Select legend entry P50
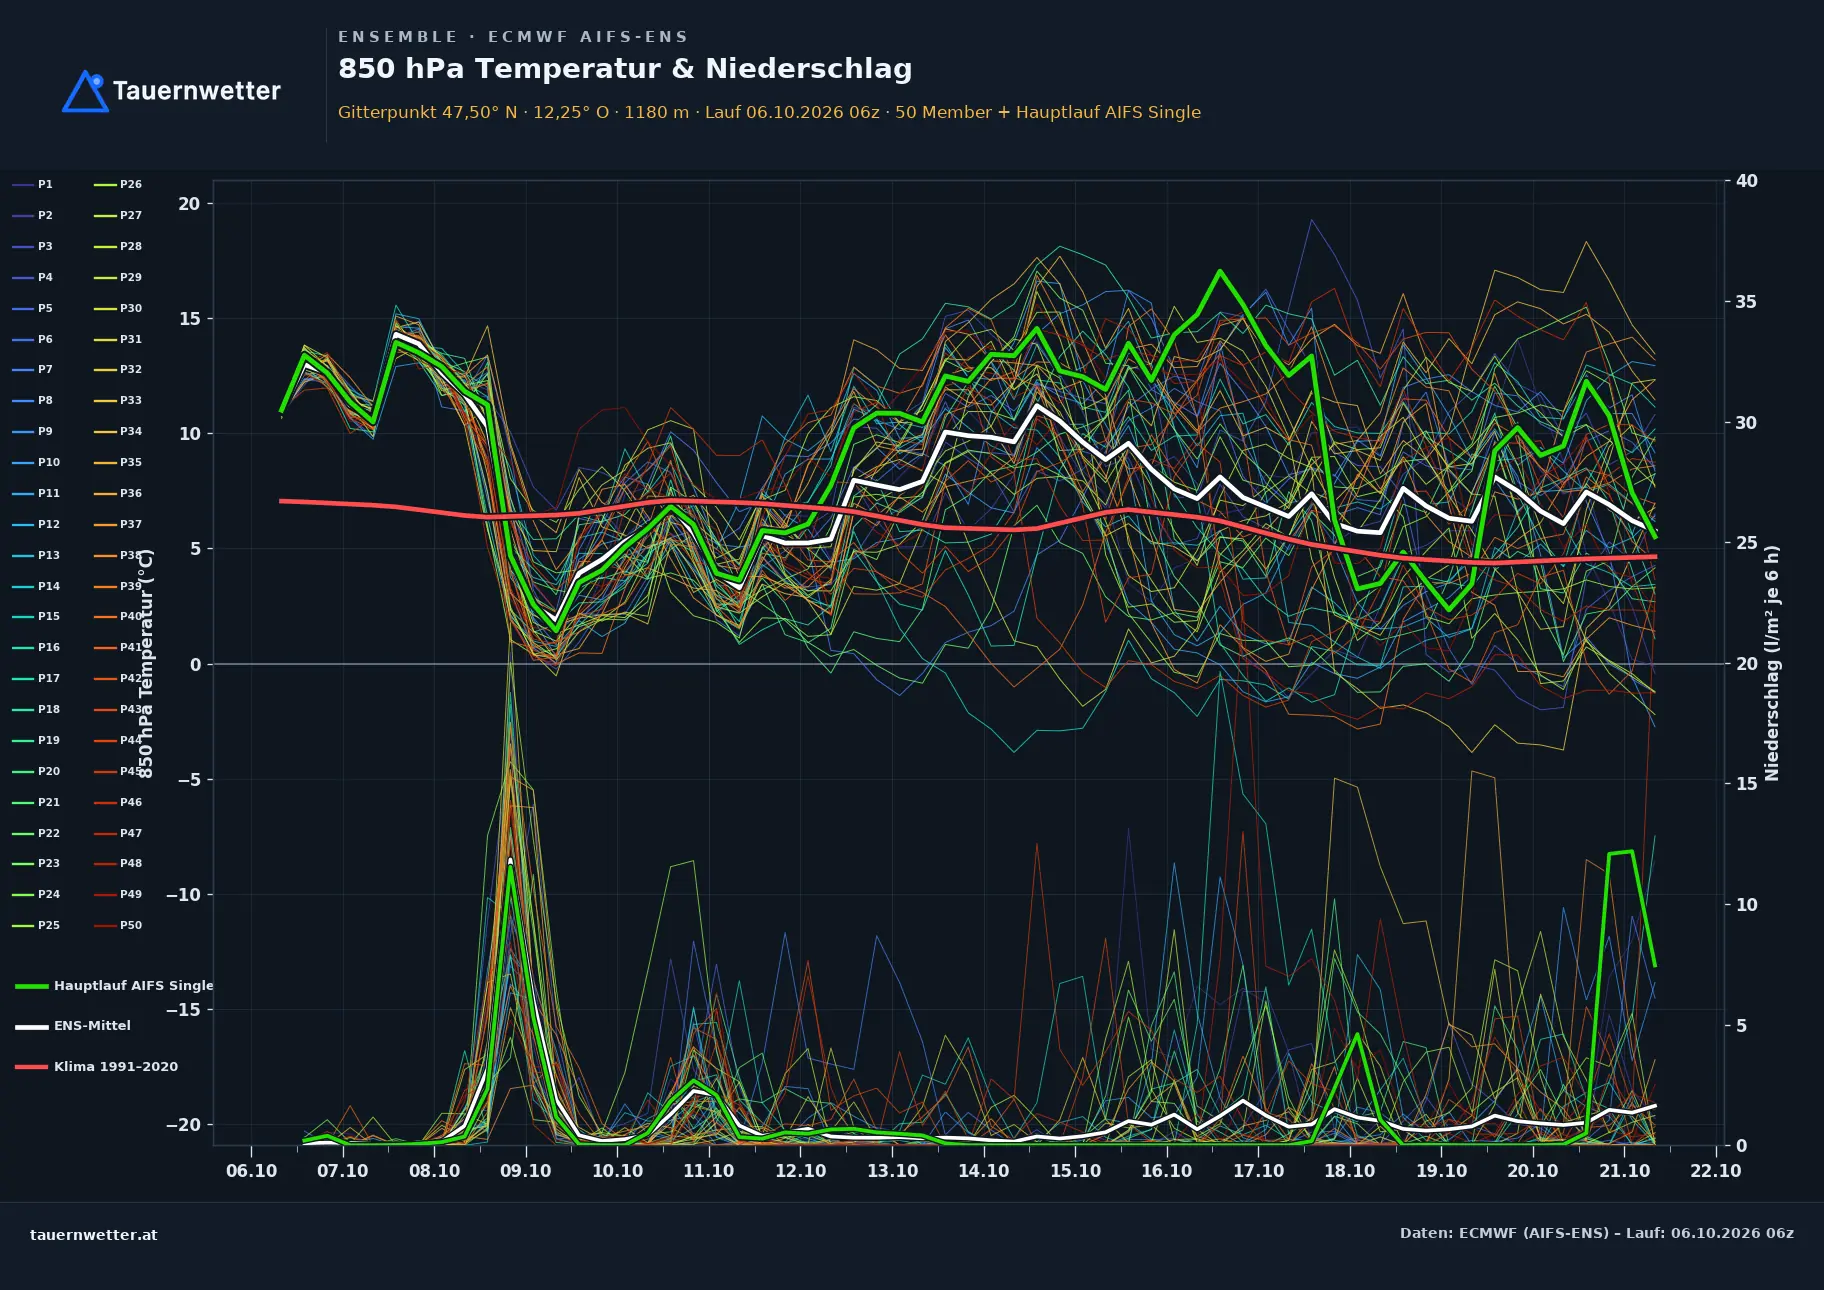The image size is (1824, 1290). coord(118,925)
